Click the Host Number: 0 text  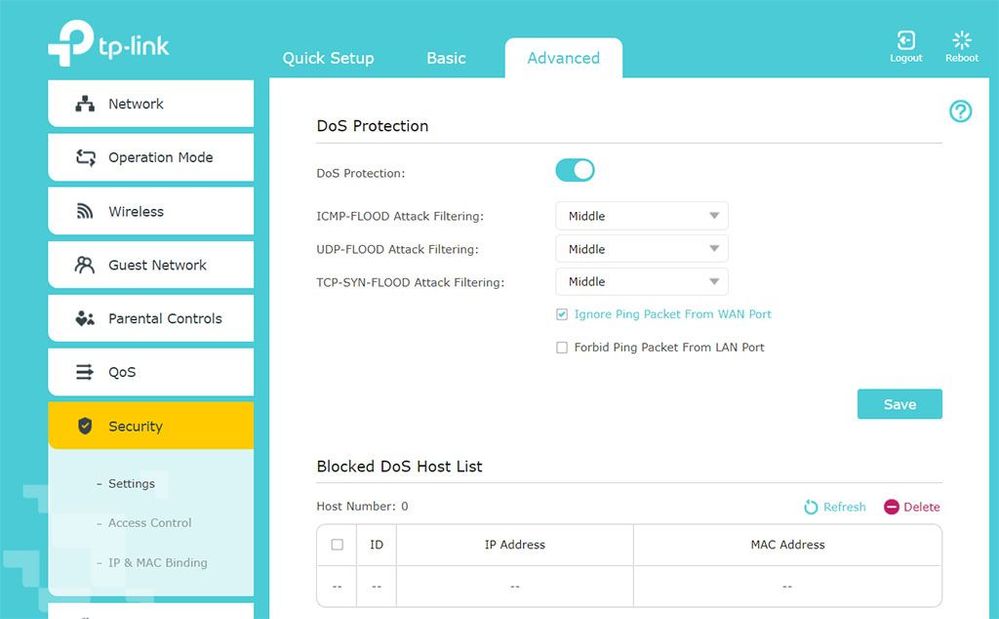pos(363,506)
